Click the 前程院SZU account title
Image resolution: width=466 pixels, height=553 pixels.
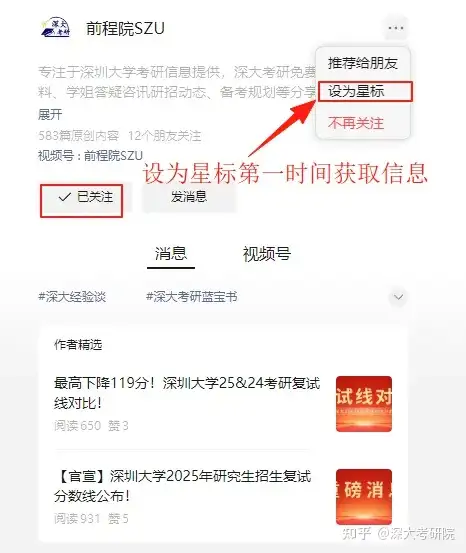pos(125,28)
